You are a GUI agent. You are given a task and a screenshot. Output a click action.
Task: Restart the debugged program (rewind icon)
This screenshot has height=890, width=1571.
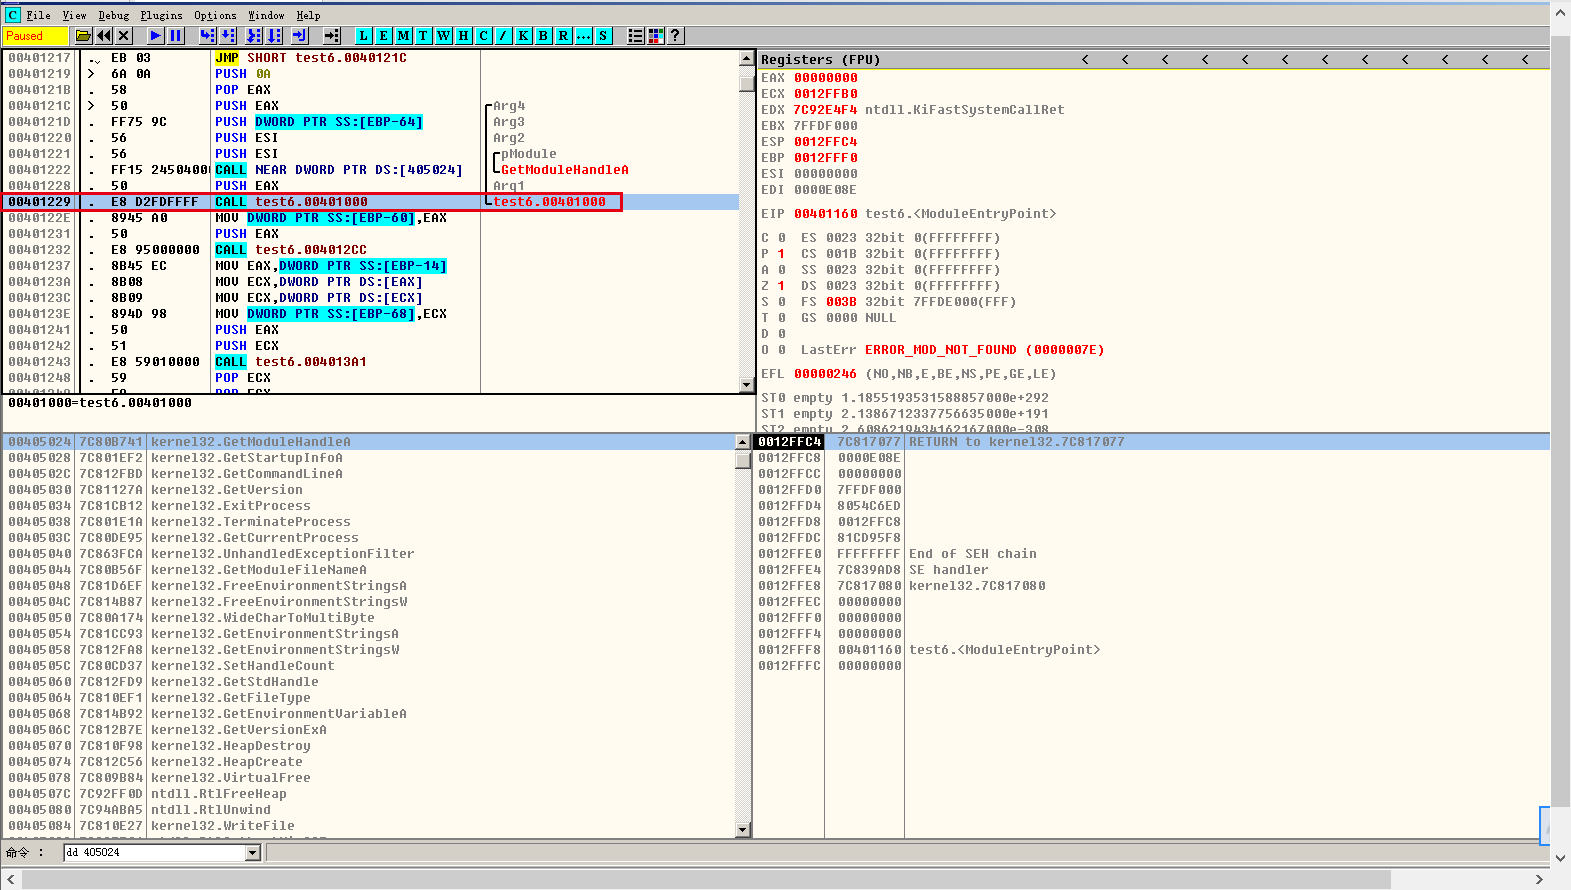tap(104, 36)
